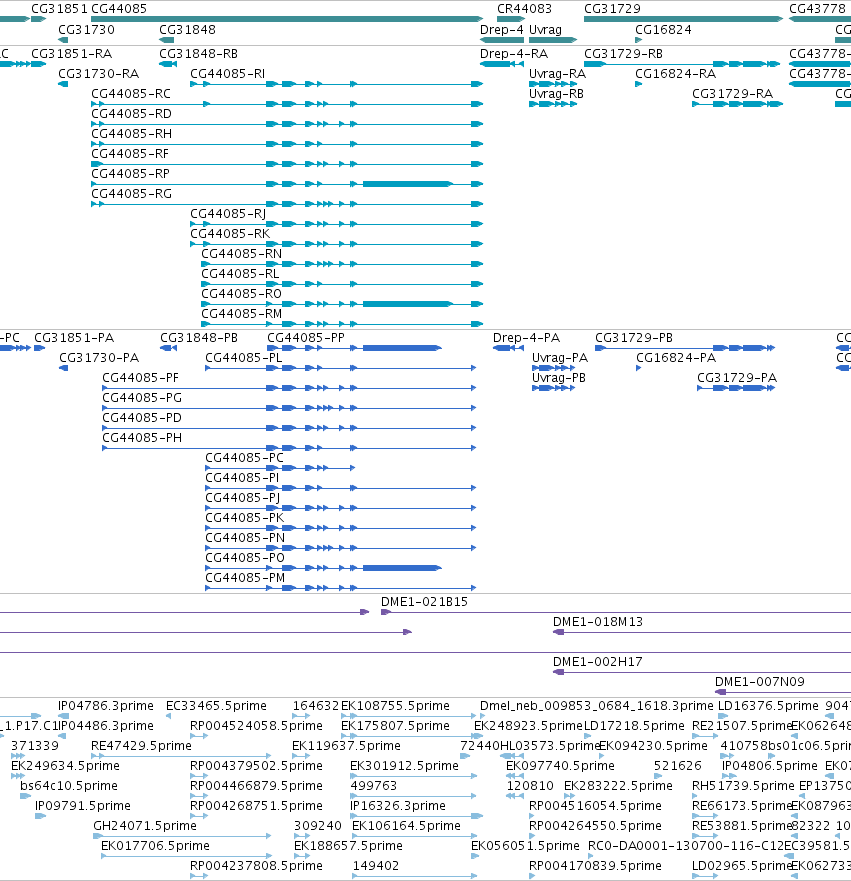Image resolution: width=851 pixels, height=881 pixels.
Task: Click transcript label CG44085-RL
Action: pos(240,274)
